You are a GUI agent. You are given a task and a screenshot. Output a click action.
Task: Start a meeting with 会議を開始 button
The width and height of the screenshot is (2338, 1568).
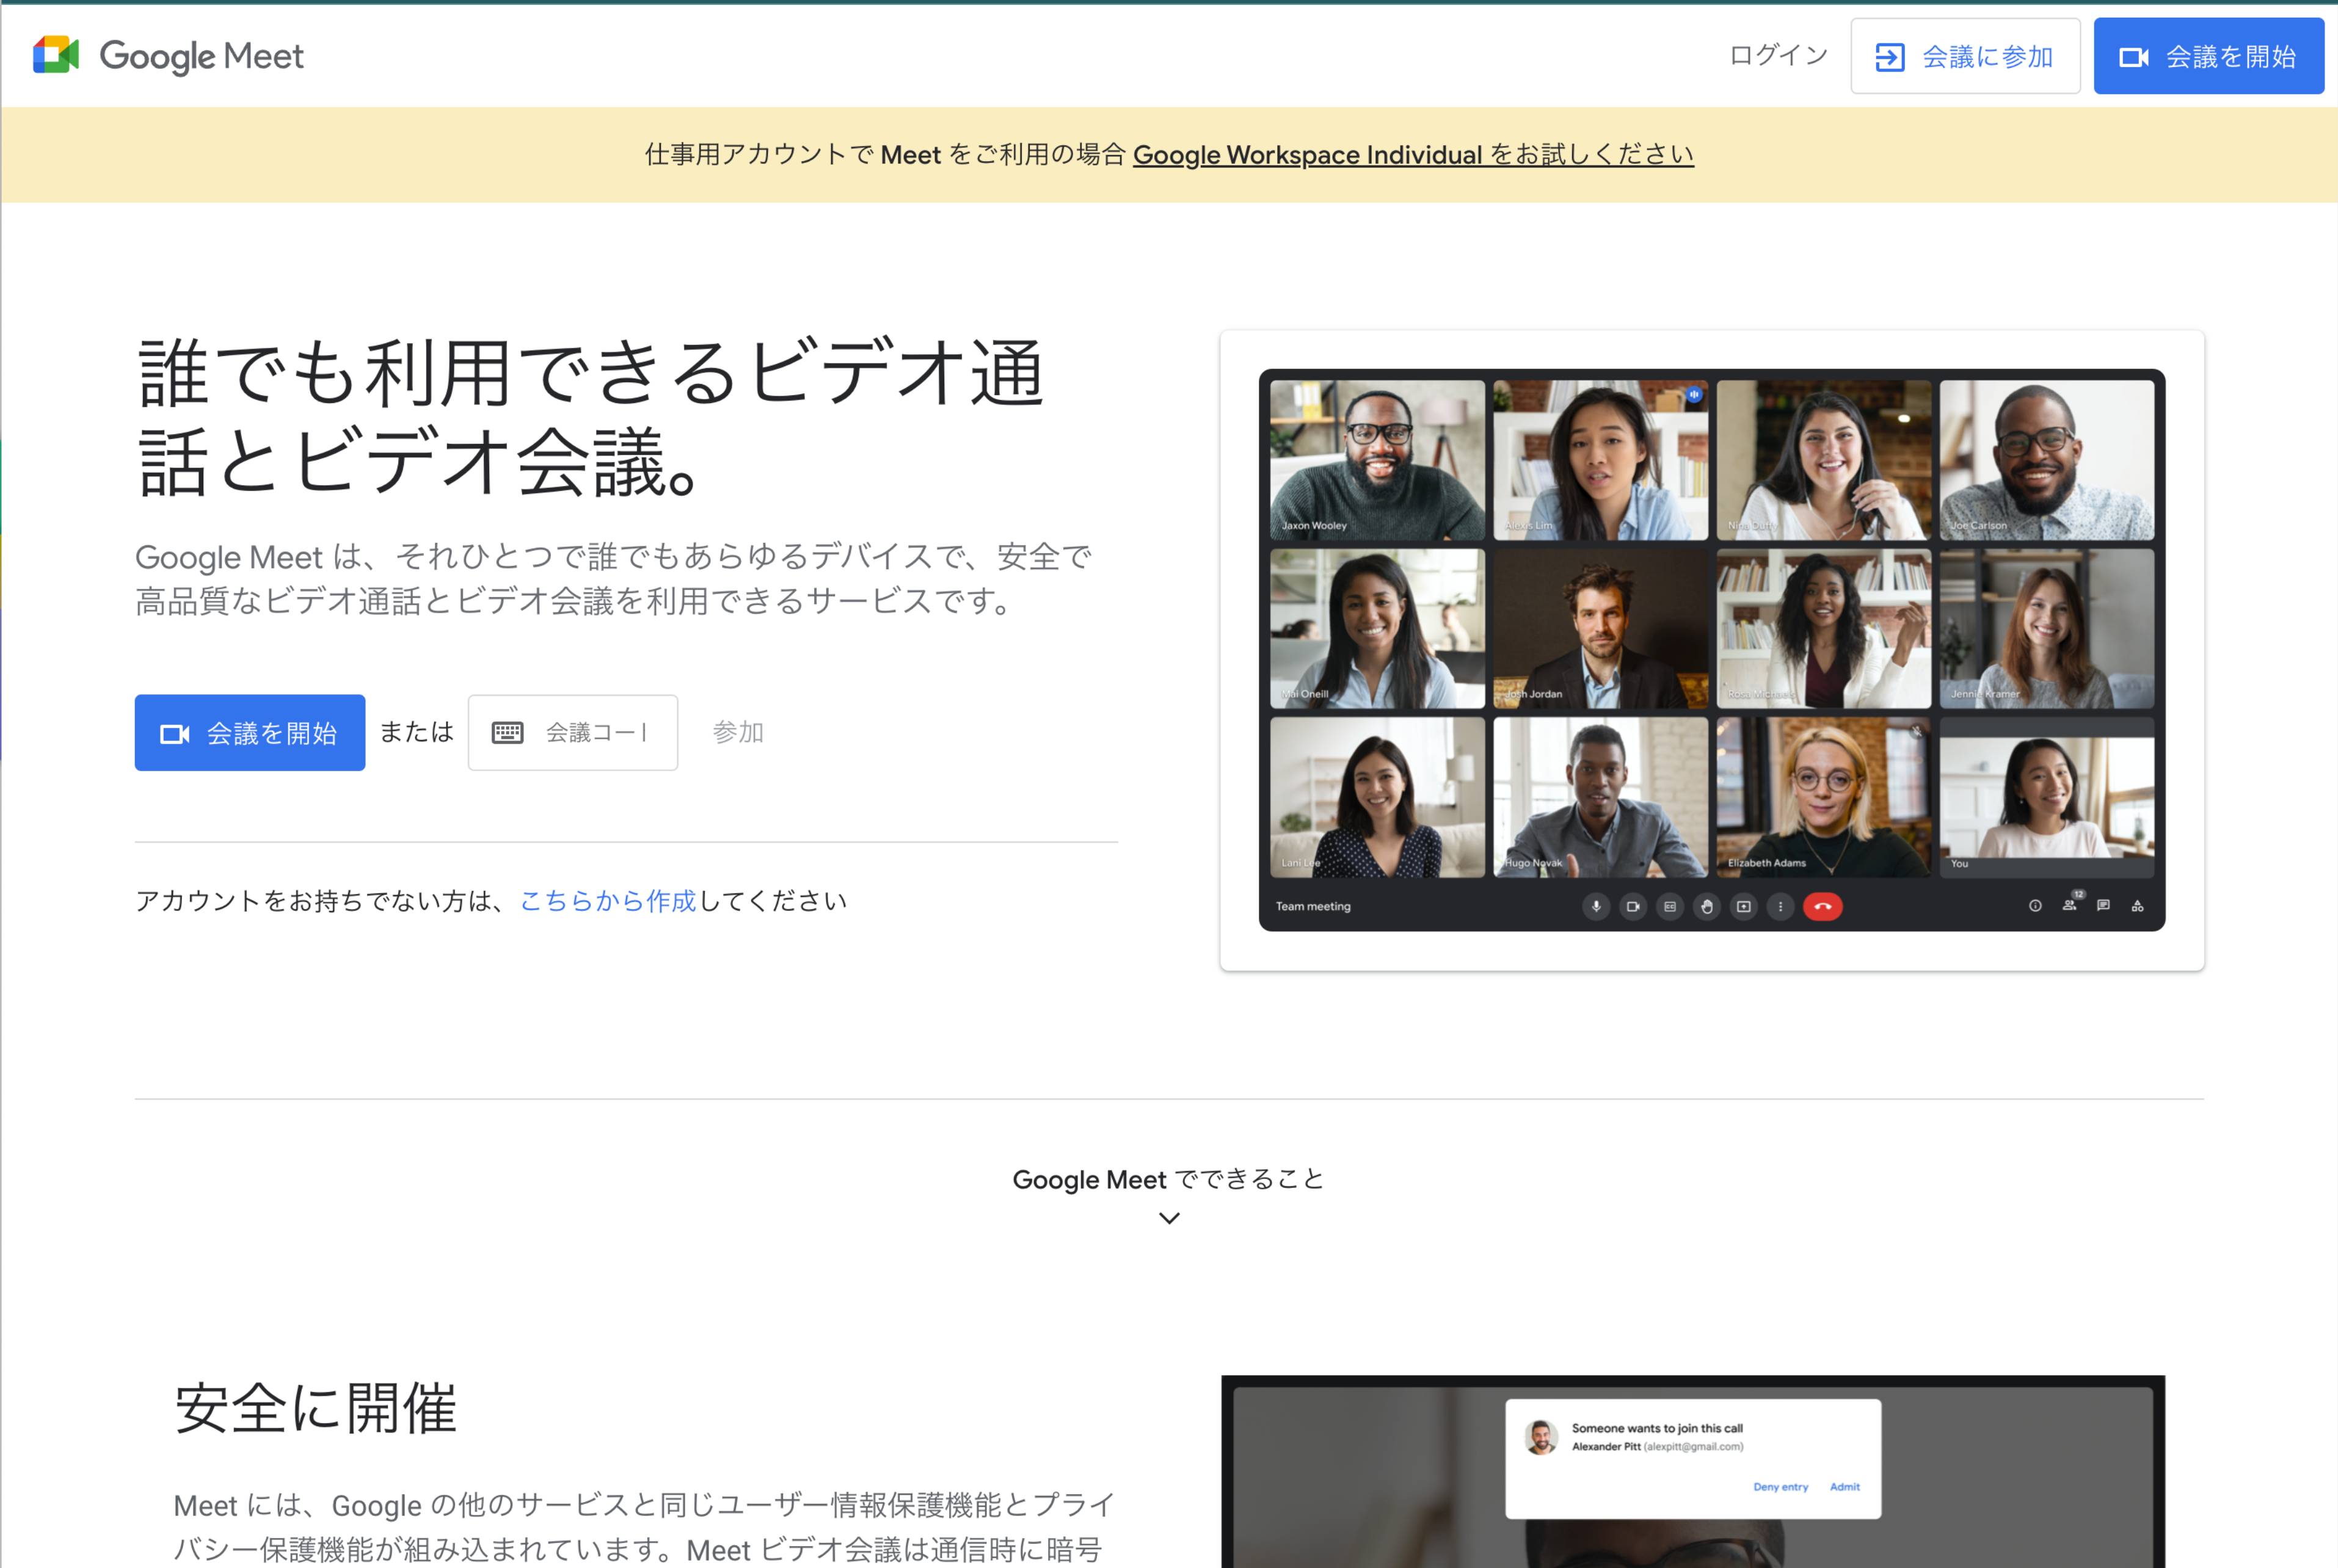(249, 732)
